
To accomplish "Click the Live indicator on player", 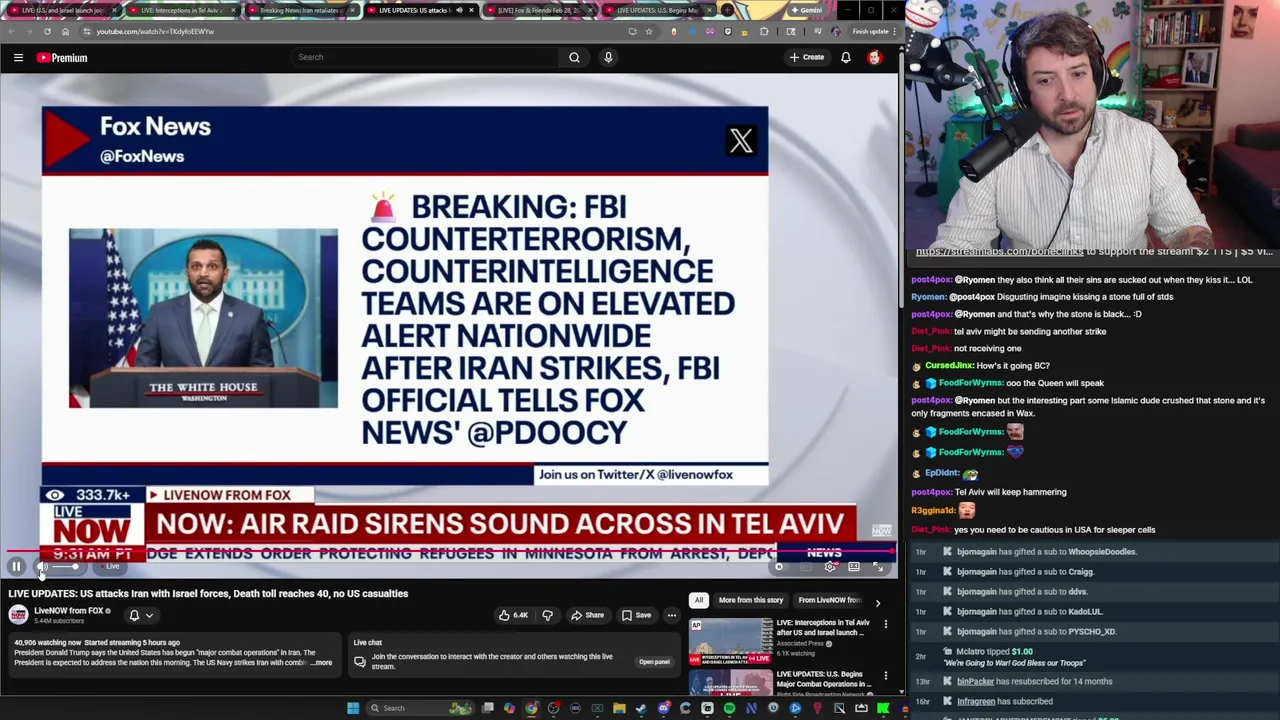I will click(112, 567).
